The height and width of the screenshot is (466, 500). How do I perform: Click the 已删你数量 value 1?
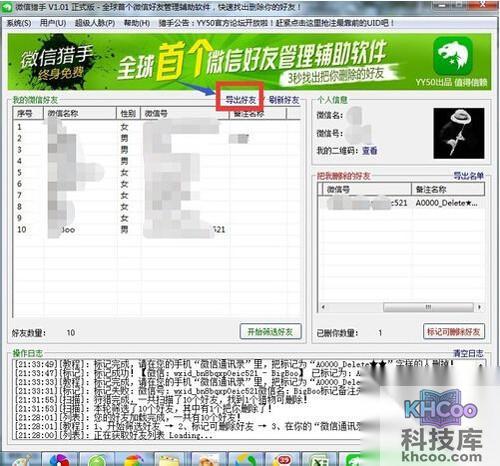point(380,332)
